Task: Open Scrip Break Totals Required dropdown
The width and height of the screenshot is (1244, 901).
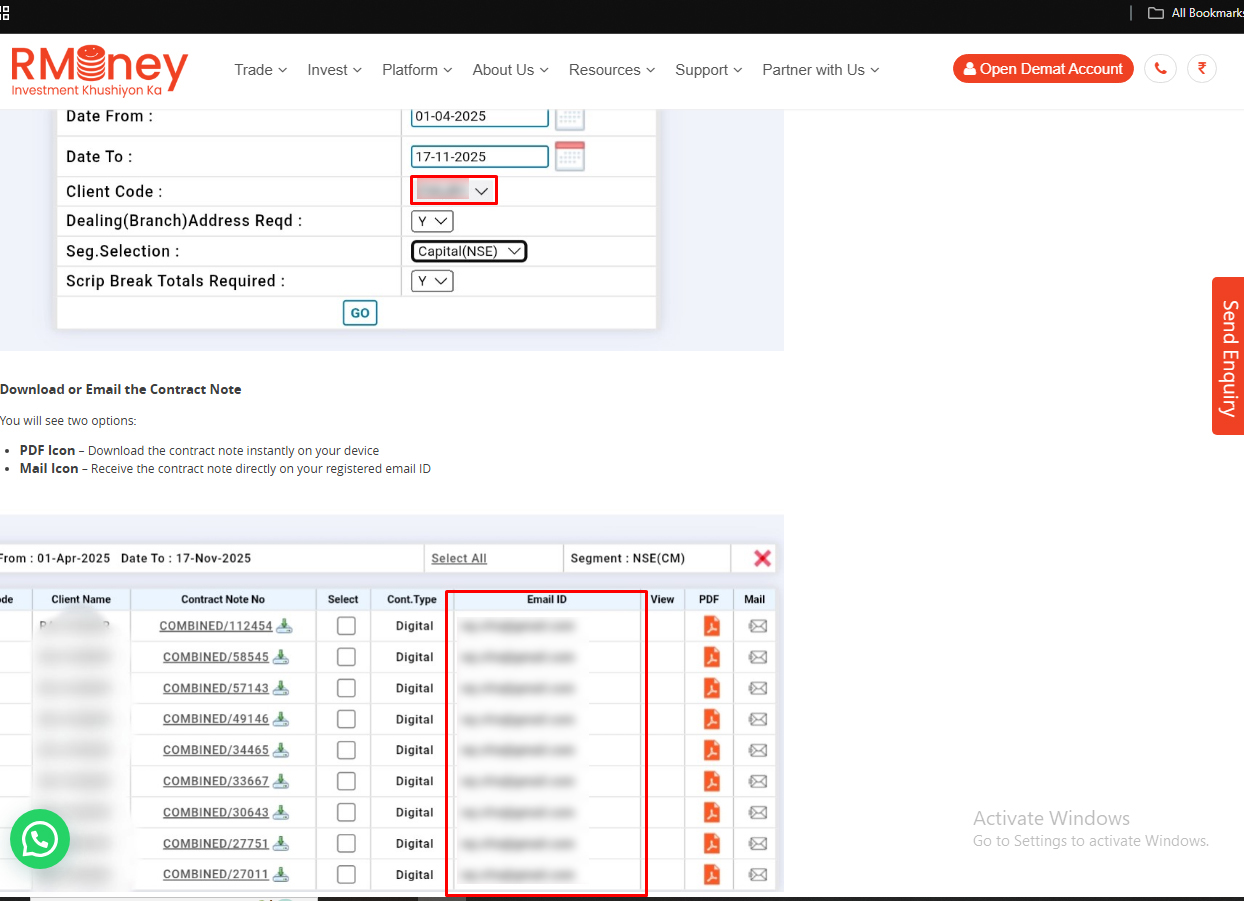Action: [432, 281]
